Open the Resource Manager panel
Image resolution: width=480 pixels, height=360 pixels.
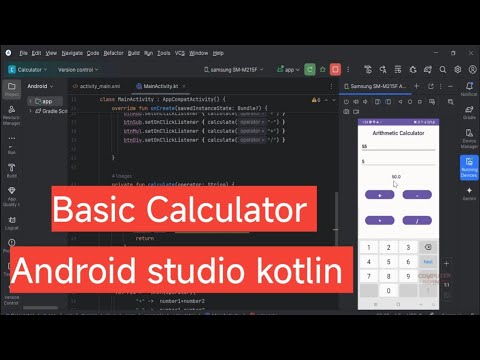coord(12,115)
